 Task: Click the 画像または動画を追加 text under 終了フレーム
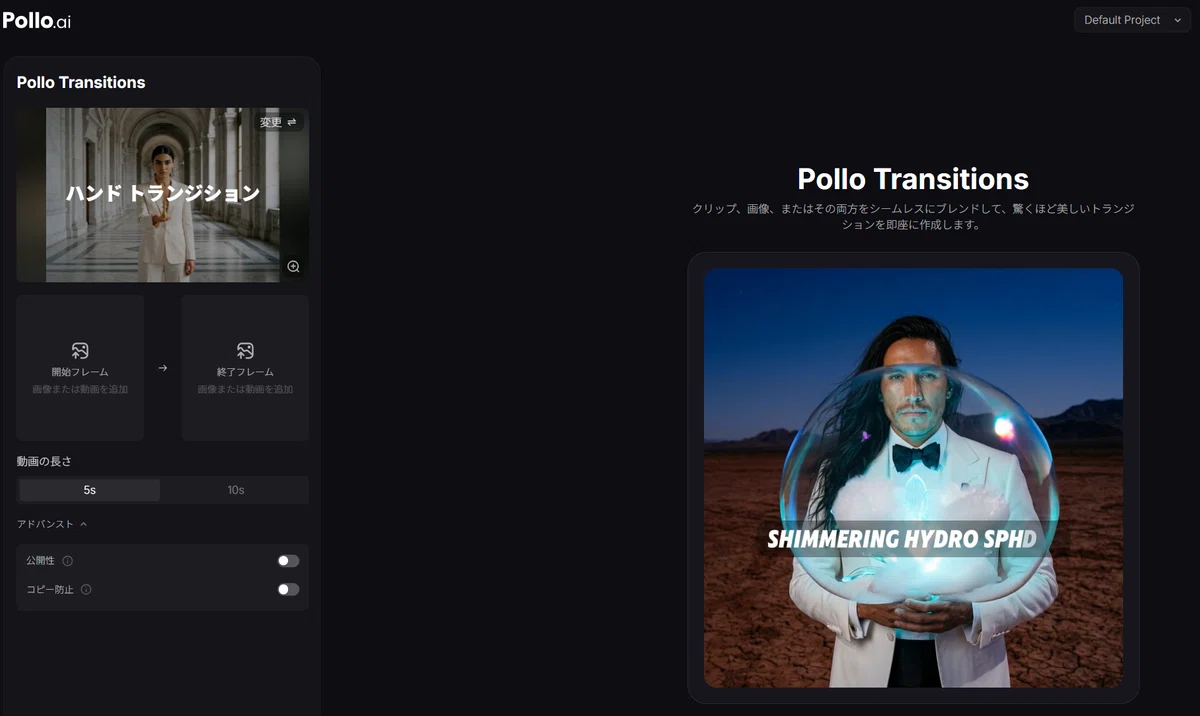pyautogui.click(x=245, y=389)
